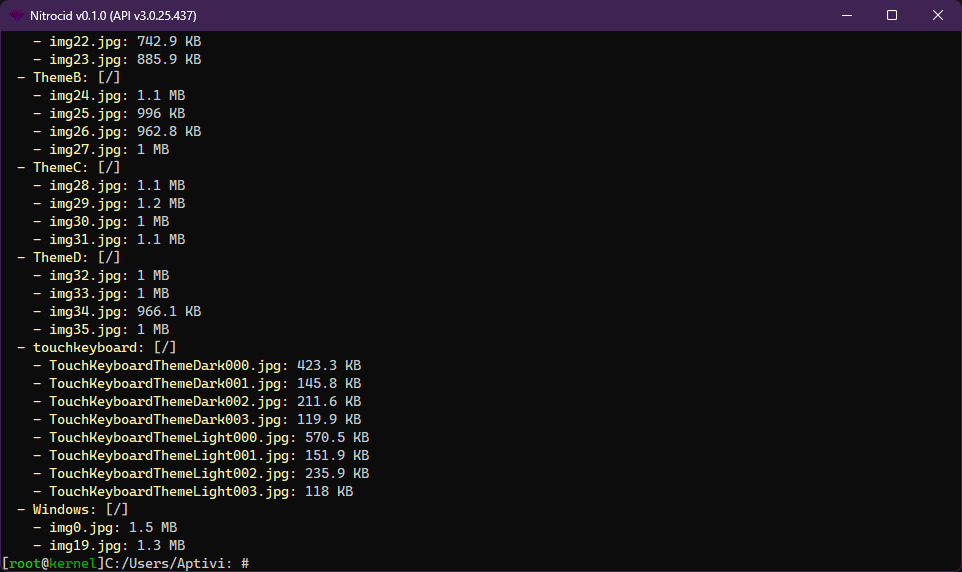Click the img24.jpg file entry
This screenshot has height=572, width=962.
88,96
